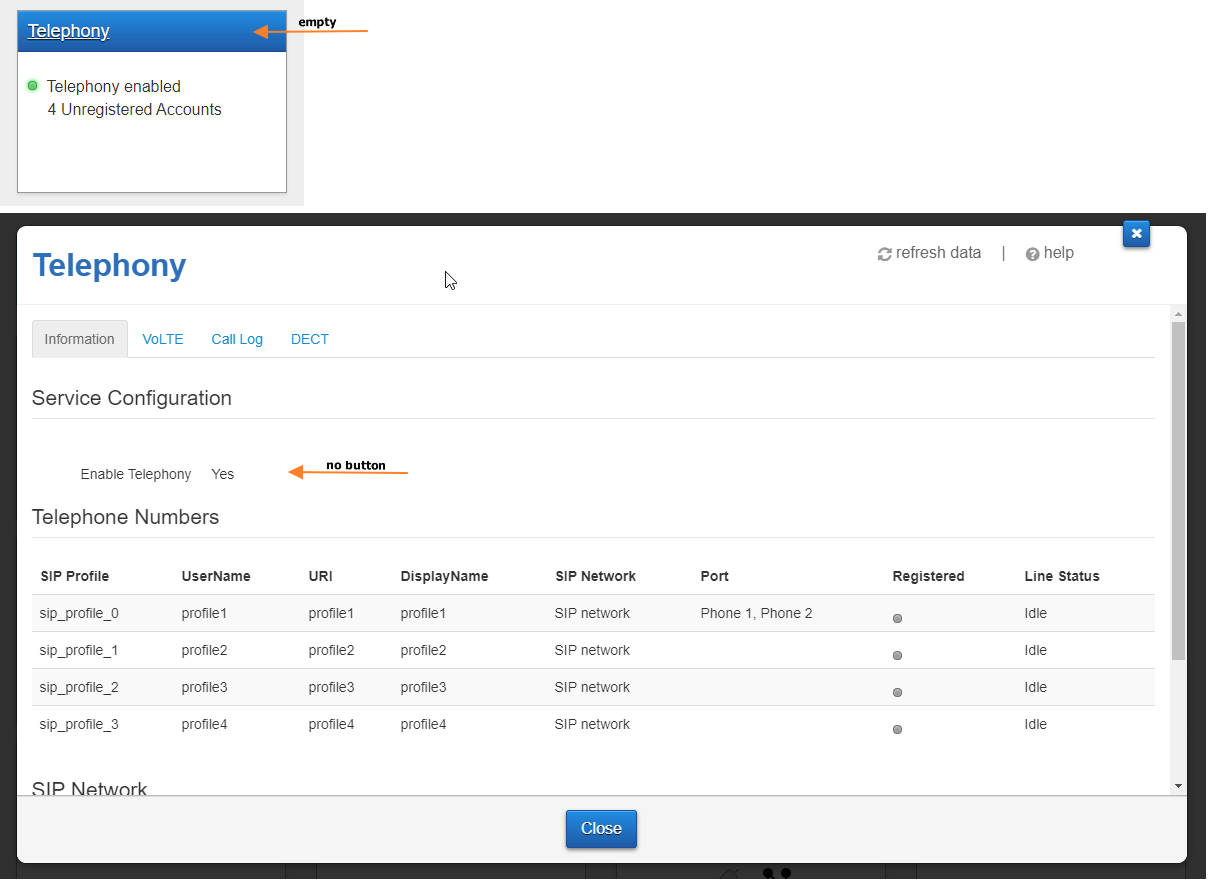Image resolution: width=1210 pixels, height=881 pixels.
Task: Click the Idle status of sip_profile_3
Action: click(1036, 724)
